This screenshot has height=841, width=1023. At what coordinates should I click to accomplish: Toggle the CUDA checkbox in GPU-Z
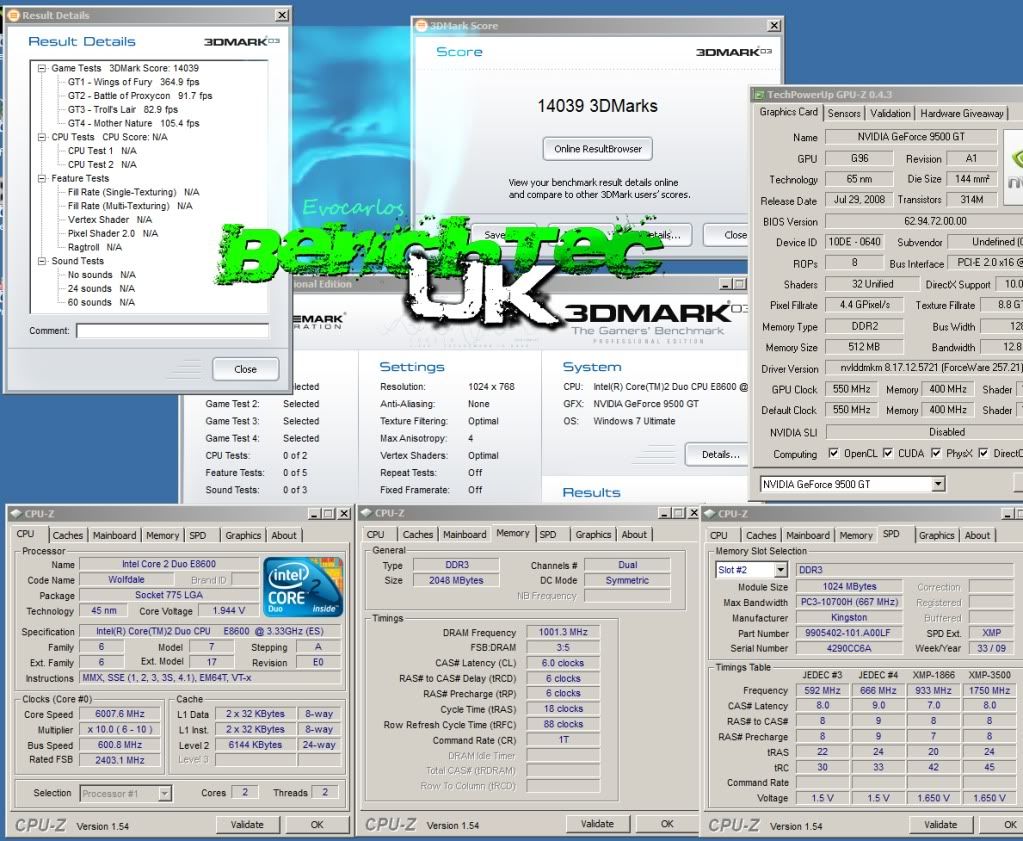click(887, 453)
